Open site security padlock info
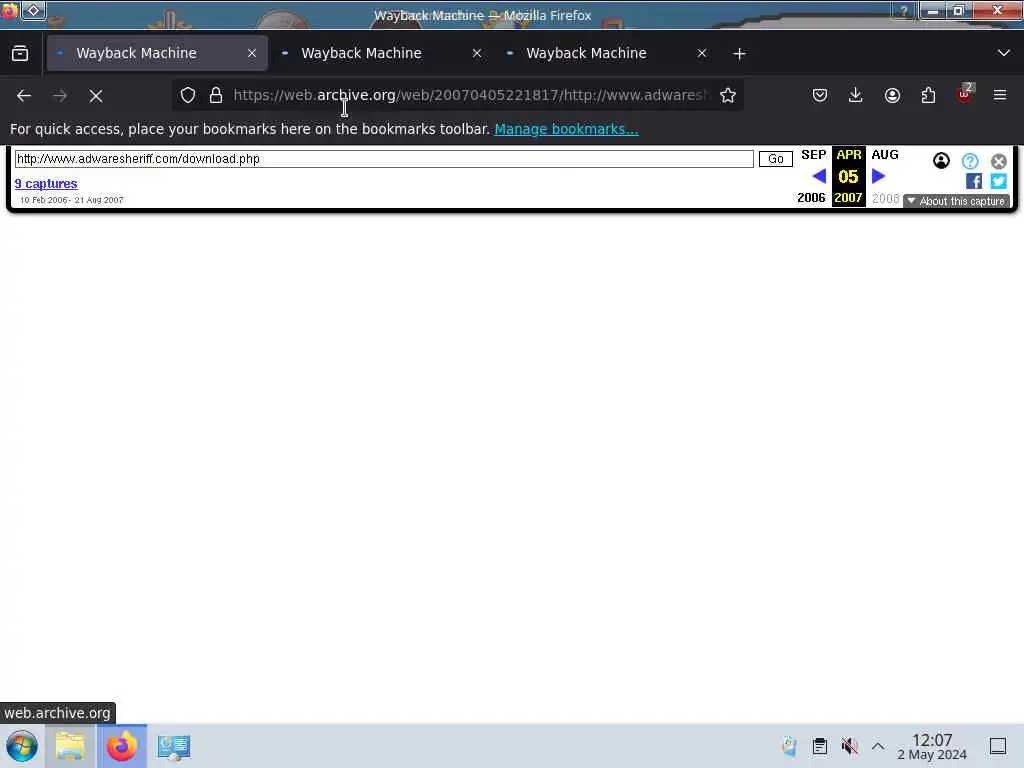The height and width of the screenshot is (768, 1024). [x=216, y=95]
